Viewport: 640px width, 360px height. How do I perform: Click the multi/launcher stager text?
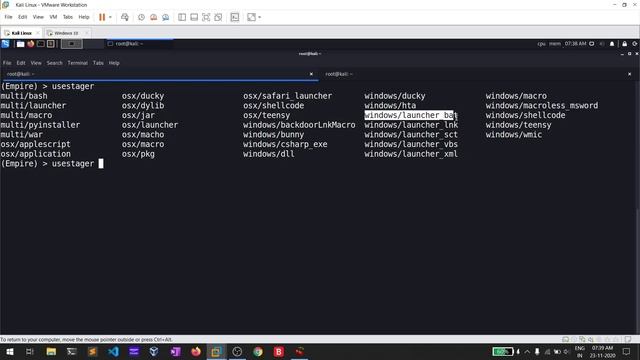(33, 106)
